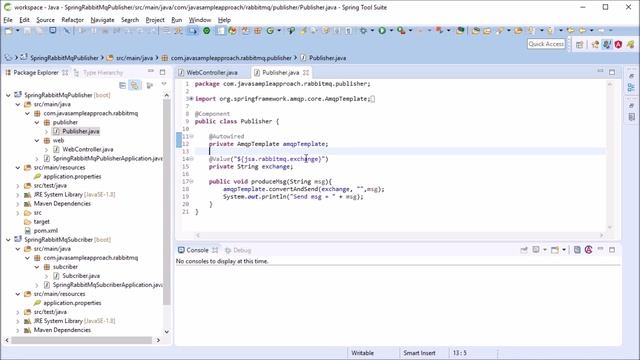Click the Open Perspective icon
Screen dimensions: 640x360
click(579, 44)
